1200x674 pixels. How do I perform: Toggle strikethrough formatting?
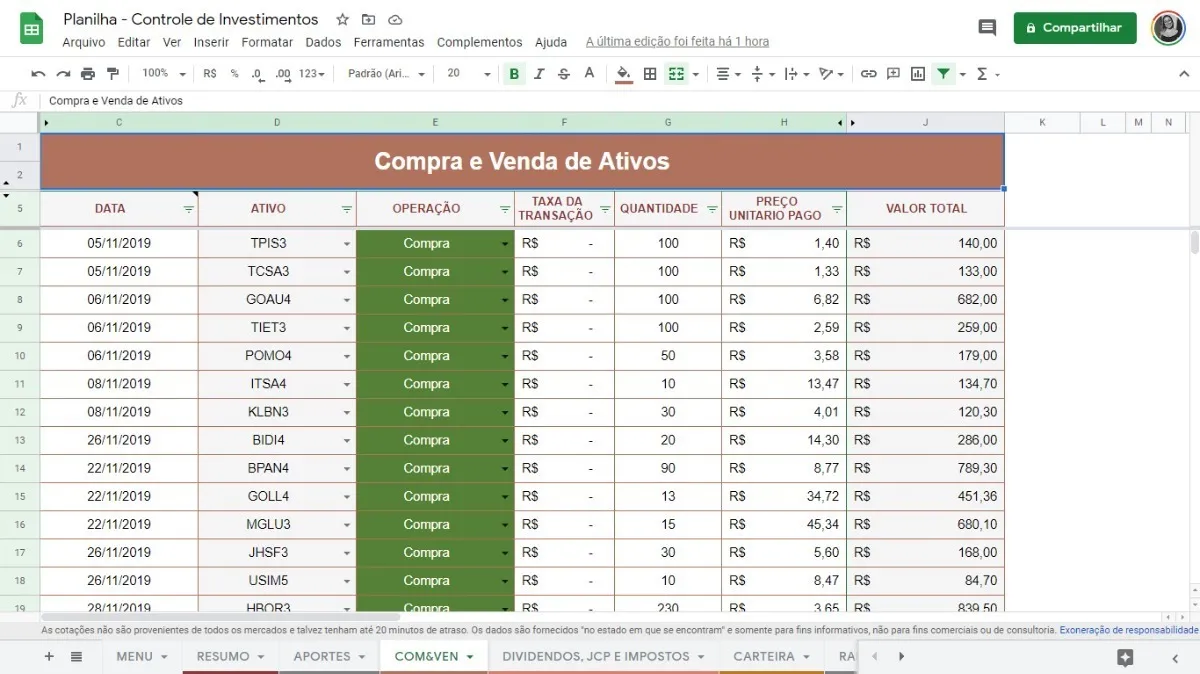click(564, 74)
